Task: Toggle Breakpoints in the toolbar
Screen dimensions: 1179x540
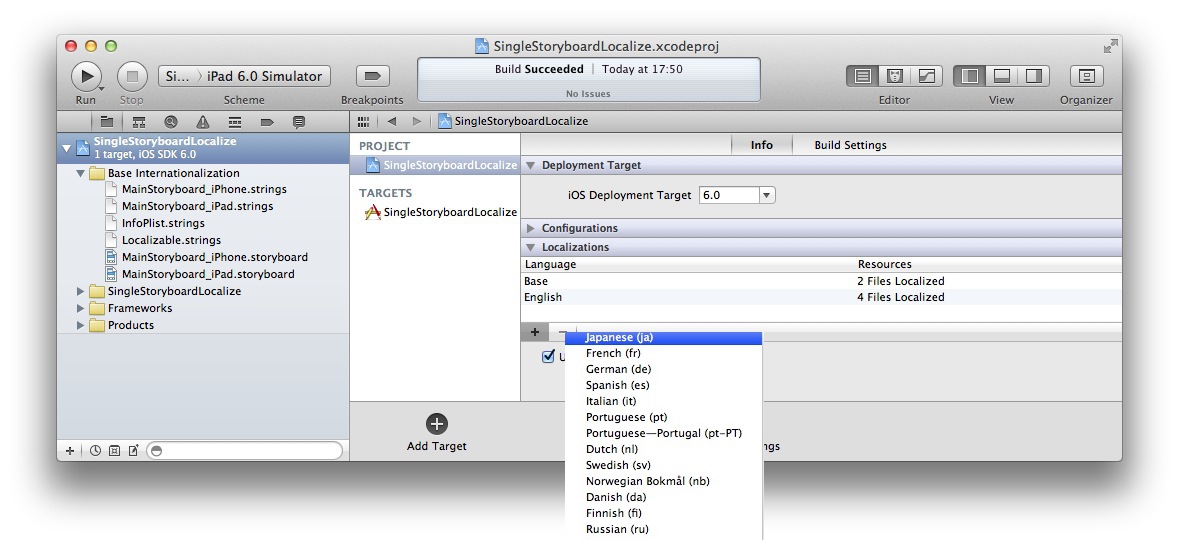Action: pyautogui.click(x=372, y=76)
